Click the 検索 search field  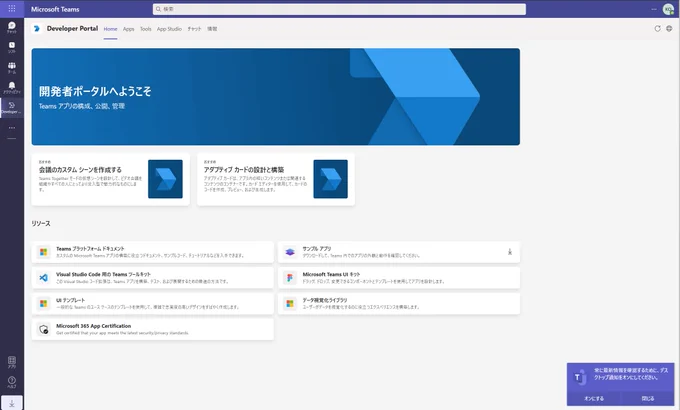pyautogui.click(x=339, y=9)
